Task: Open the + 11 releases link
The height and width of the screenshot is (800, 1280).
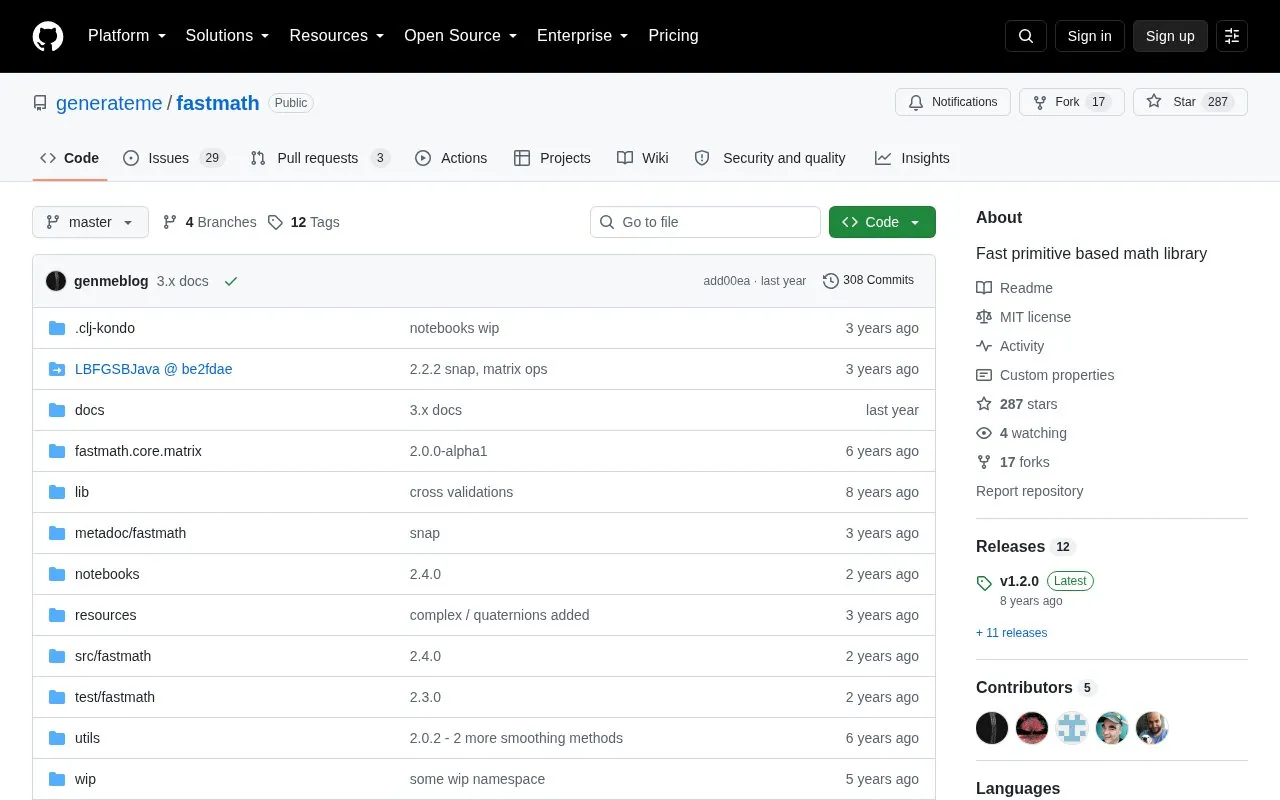Action: (1011, 633)
